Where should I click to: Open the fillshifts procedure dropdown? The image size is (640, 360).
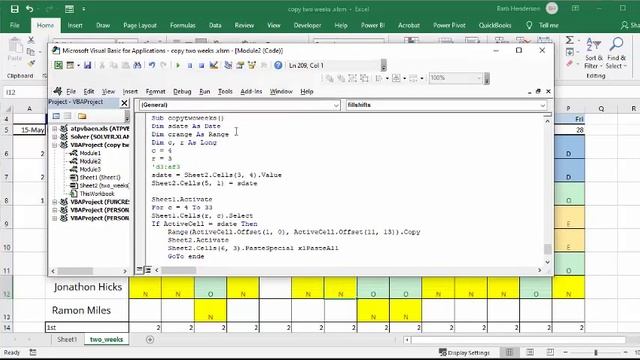pos(542,105)
